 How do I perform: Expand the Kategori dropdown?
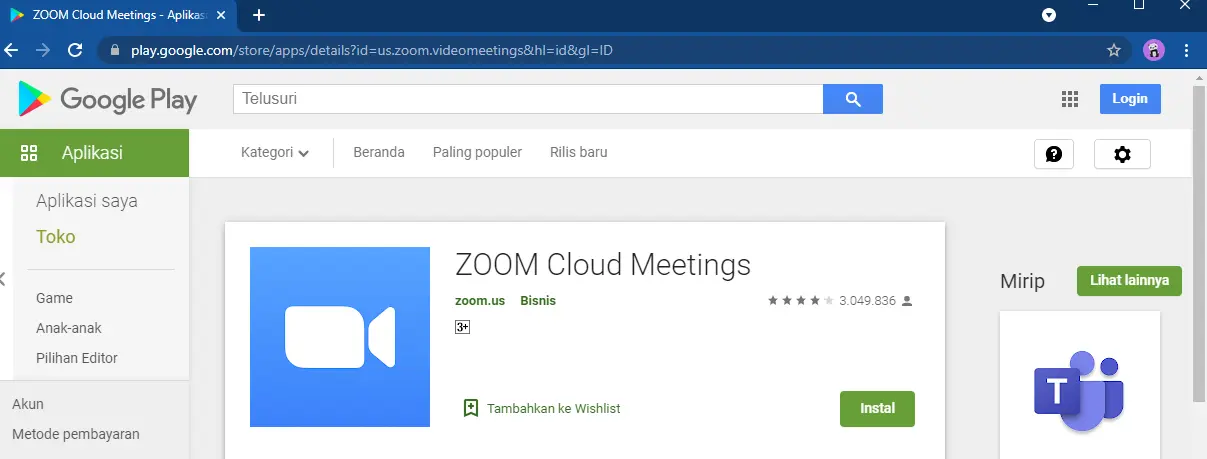275,153
